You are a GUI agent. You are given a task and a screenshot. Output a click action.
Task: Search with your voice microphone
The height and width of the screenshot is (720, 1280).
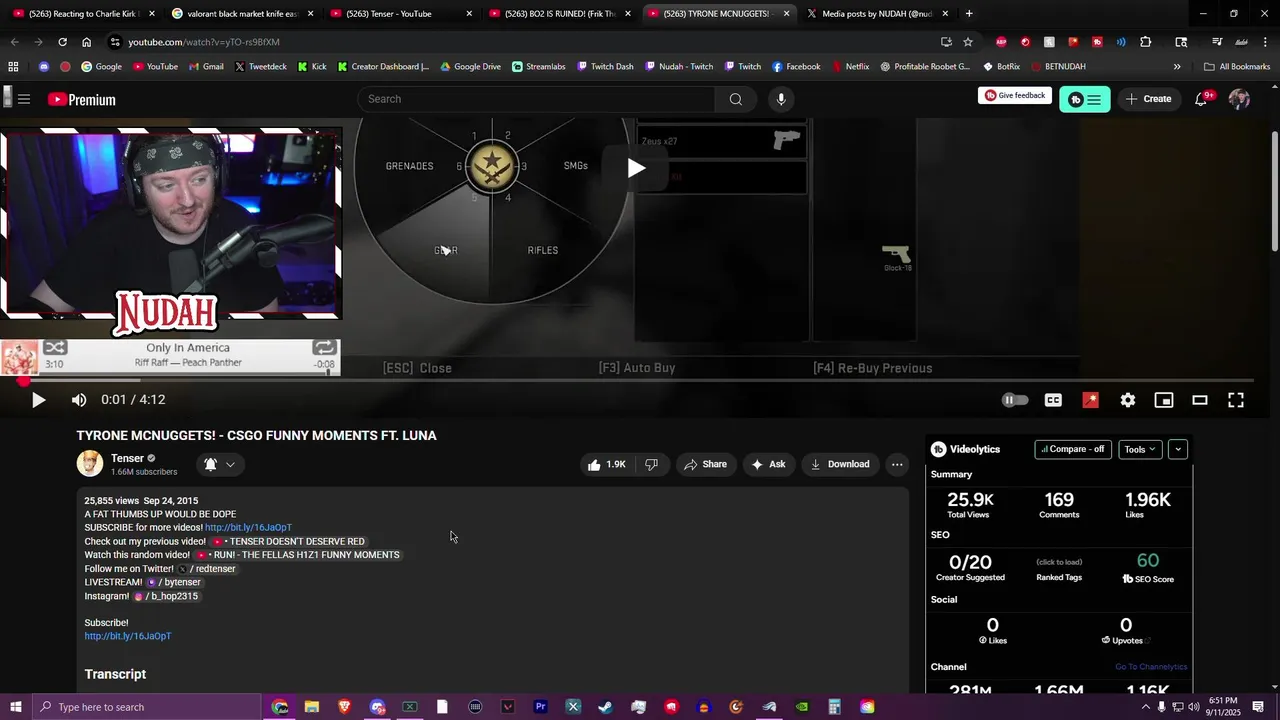(781, 99)
